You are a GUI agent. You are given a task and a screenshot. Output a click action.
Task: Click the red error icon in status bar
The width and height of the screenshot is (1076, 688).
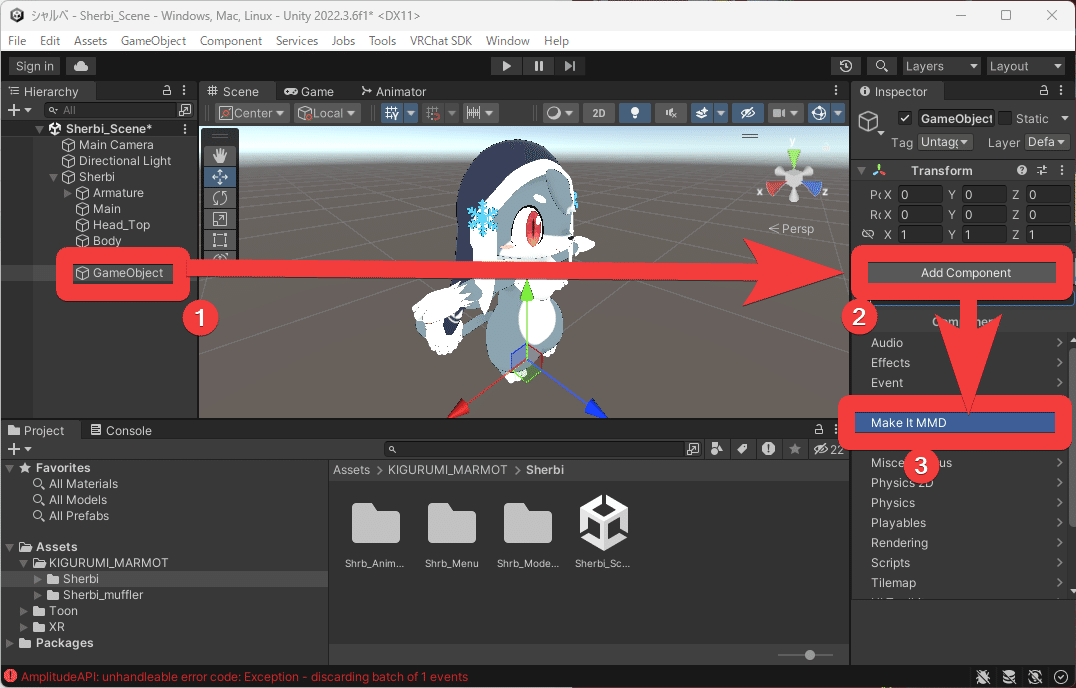(10, 676)
